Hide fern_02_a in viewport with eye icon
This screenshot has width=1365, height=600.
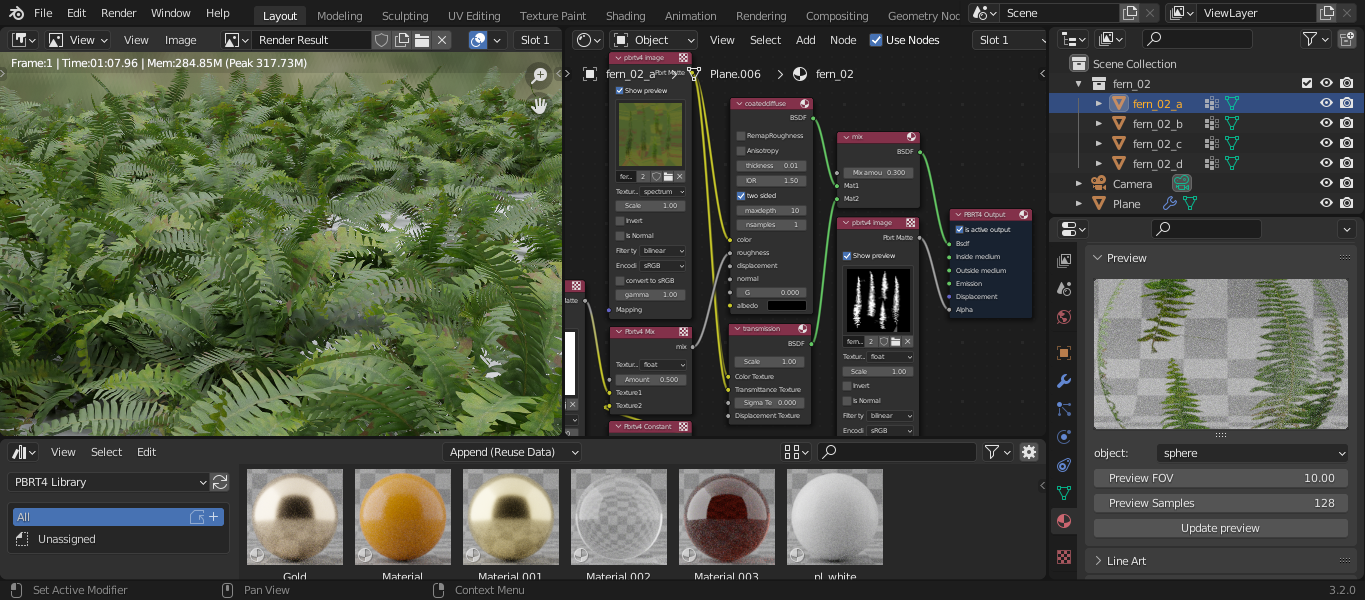tap(1326, 104)
